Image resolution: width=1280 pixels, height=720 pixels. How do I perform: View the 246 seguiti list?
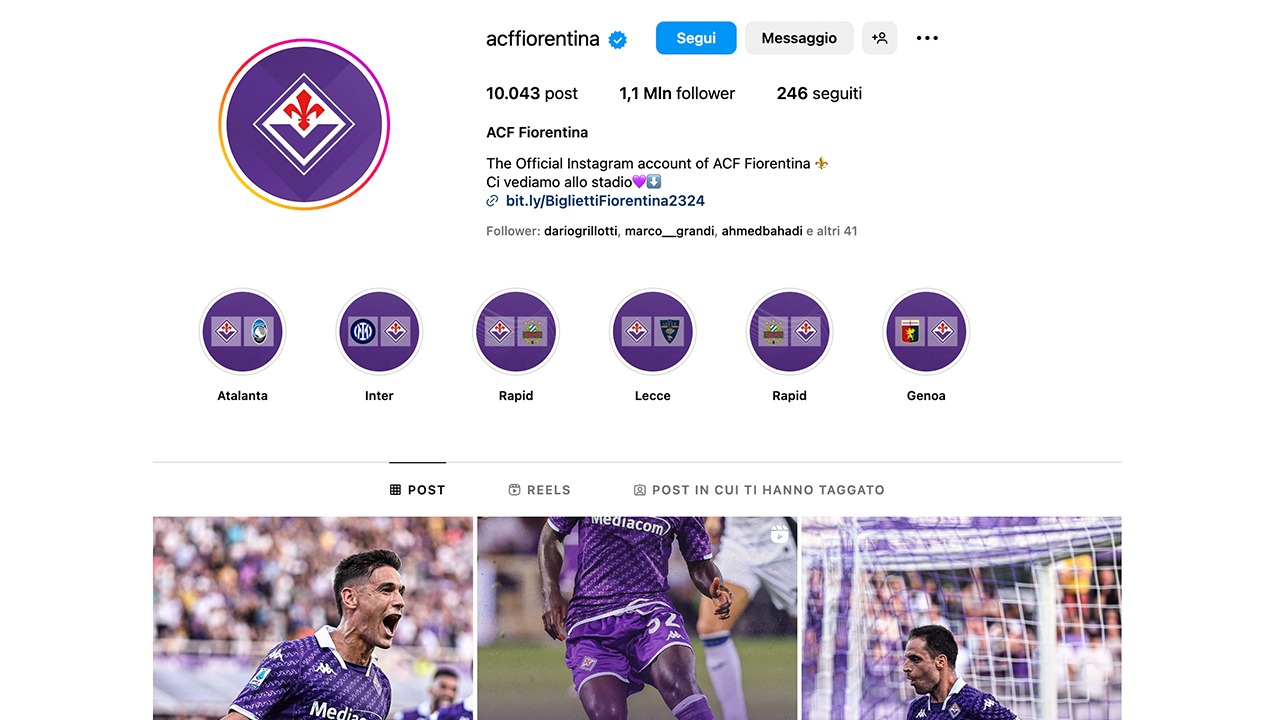click(x=819, y=93)
